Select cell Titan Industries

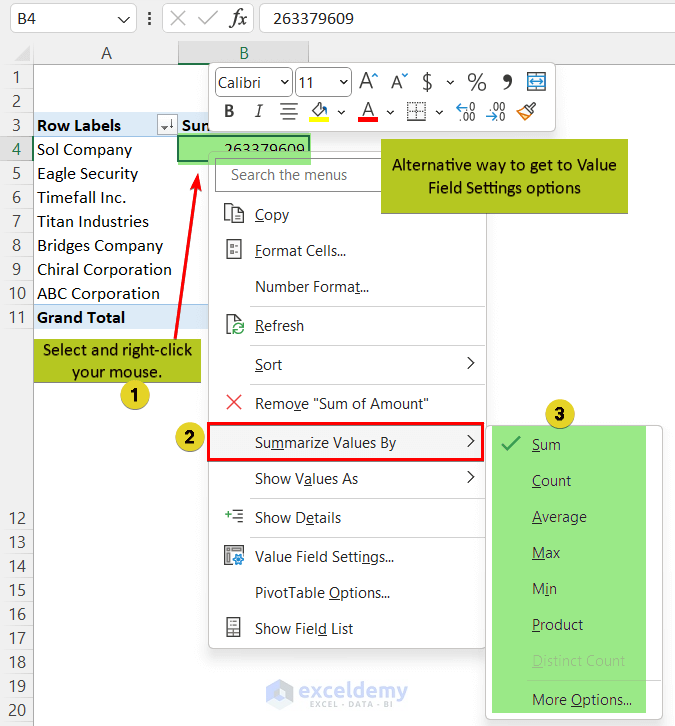[x=106, y=222]
